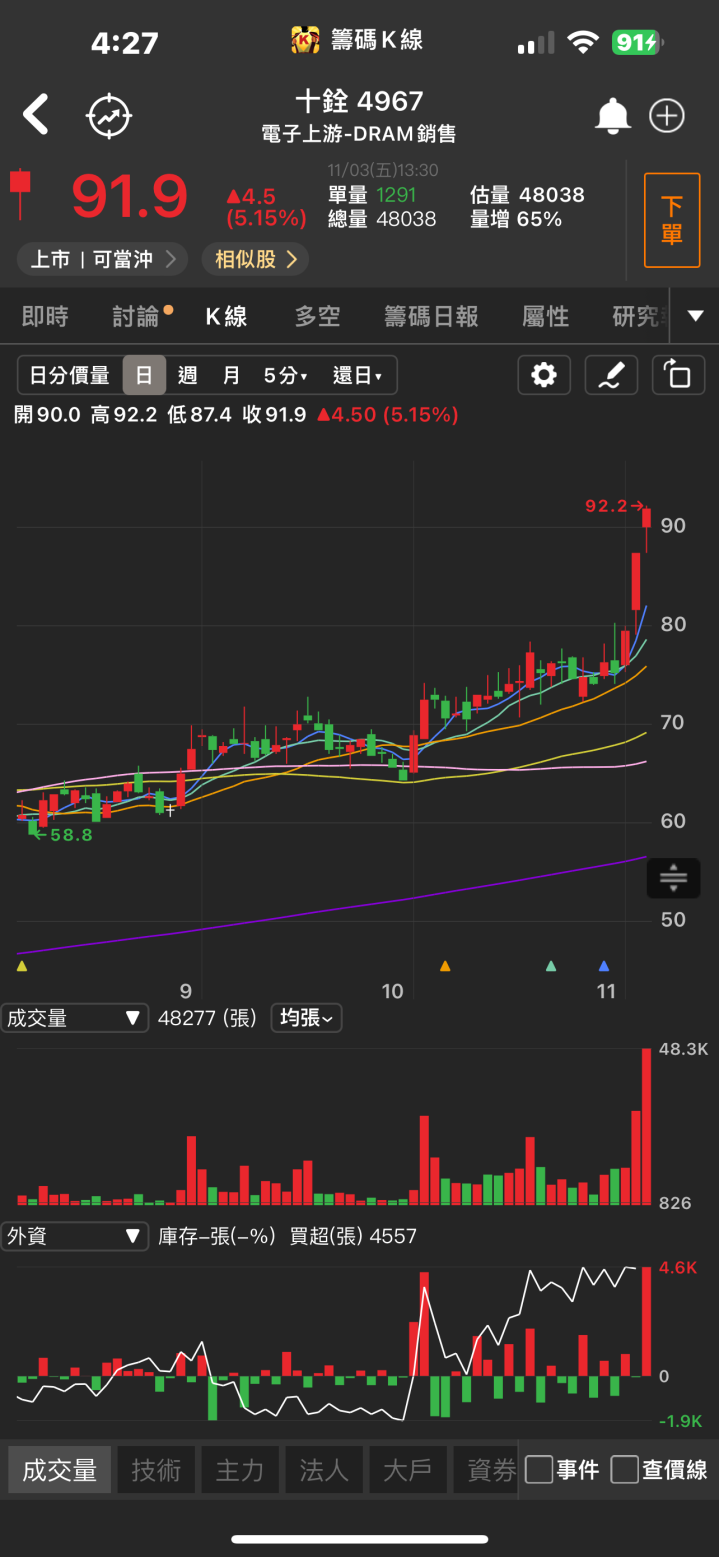Tap the orange triangle event marker
The height and width of the screenshot is (1557, 719).
(x=445, y=966)
